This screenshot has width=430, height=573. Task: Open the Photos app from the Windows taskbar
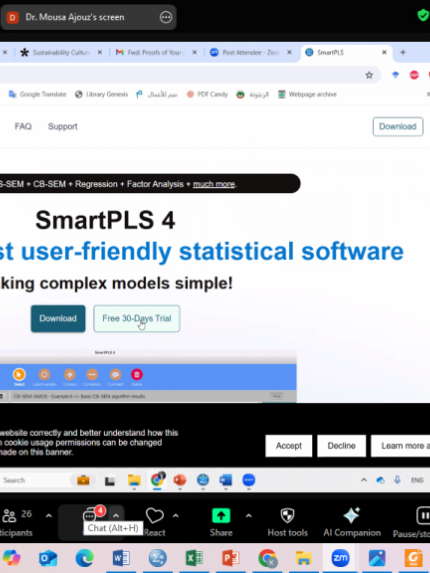377,558
